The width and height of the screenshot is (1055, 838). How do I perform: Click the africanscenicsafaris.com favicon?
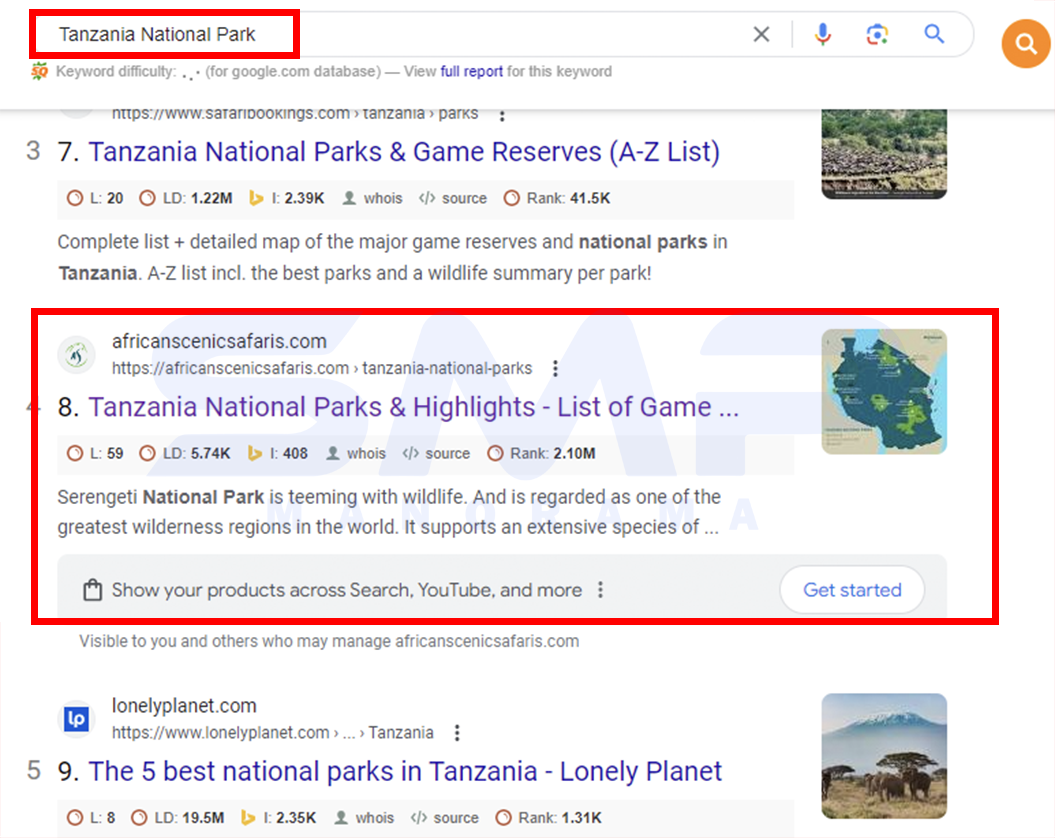pyautogui.click(x=76, y=354)
